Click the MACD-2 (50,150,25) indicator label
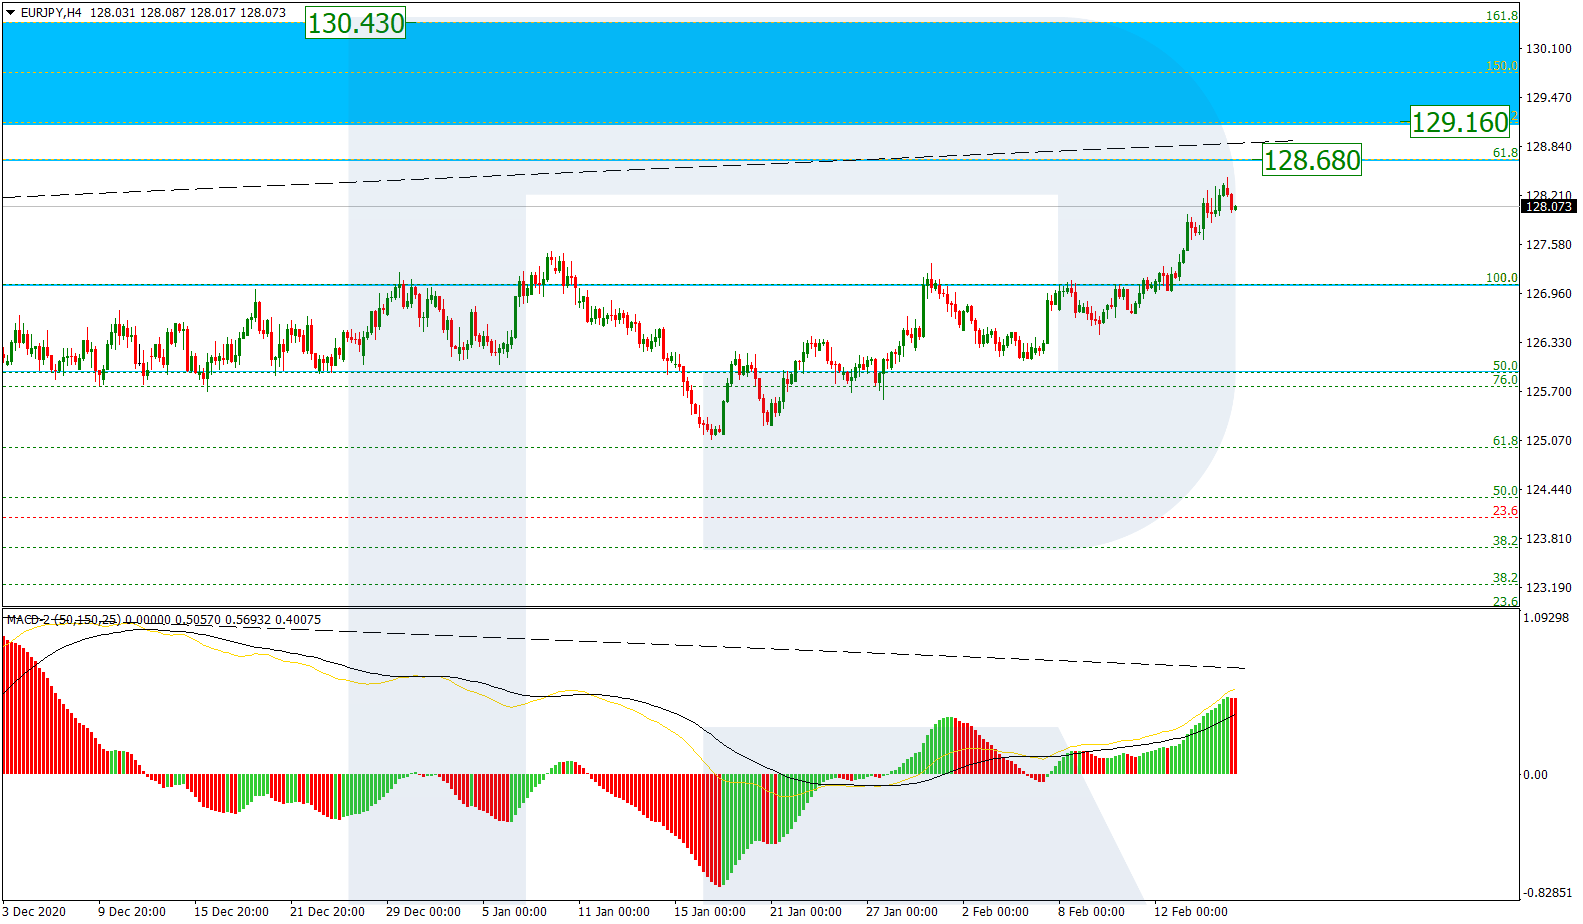Viewport: 1583px width, 924px height. [x=64, y=620]
